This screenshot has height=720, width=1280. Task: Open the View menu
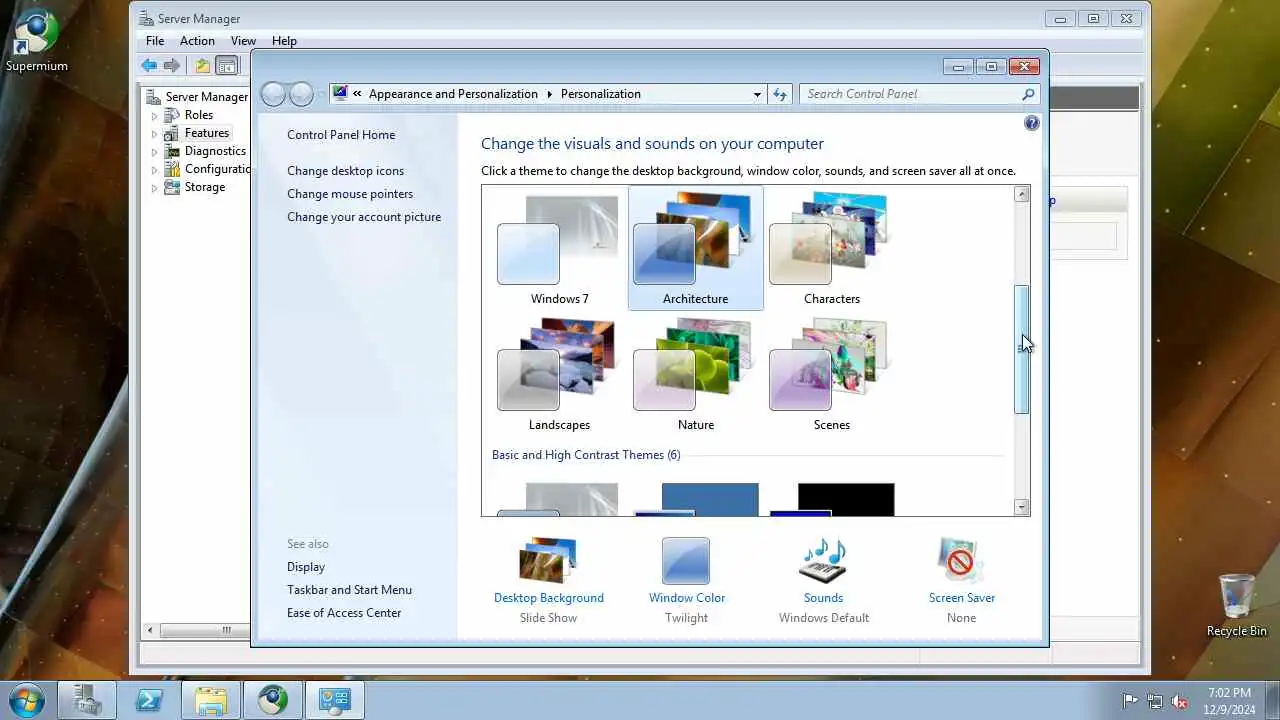click(243, 41)
